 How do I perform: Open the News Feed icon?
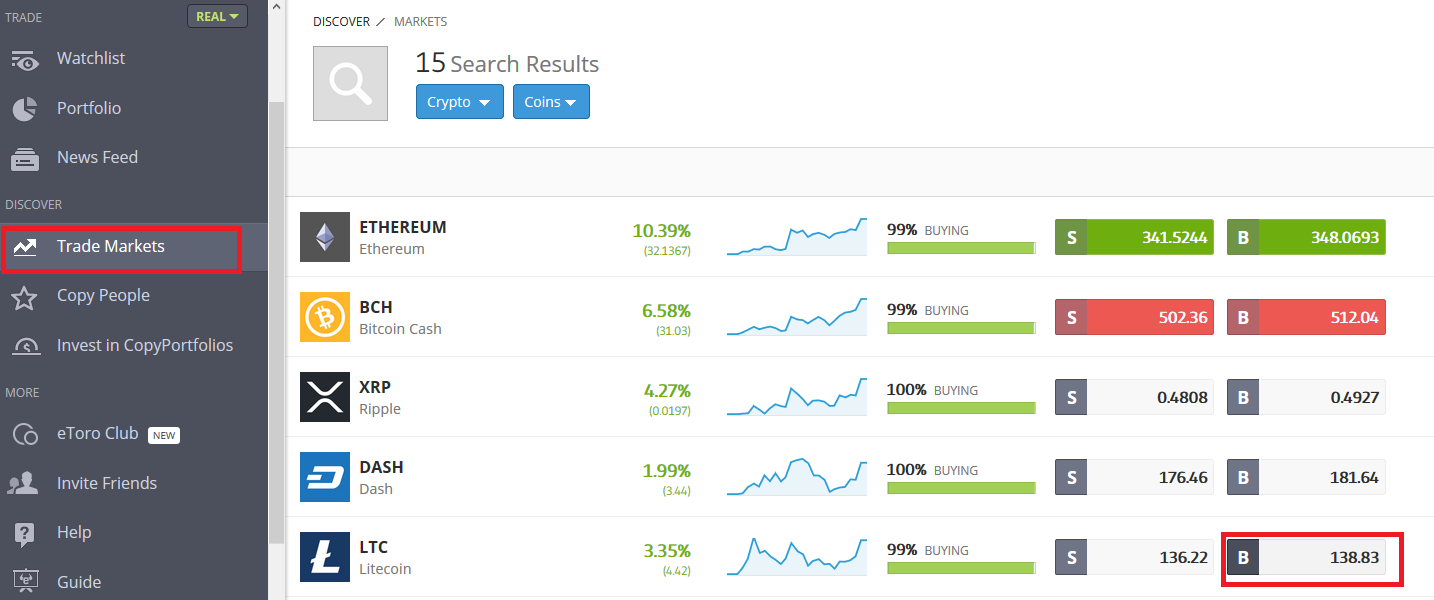pyautogui.click(x=25, y=158)
